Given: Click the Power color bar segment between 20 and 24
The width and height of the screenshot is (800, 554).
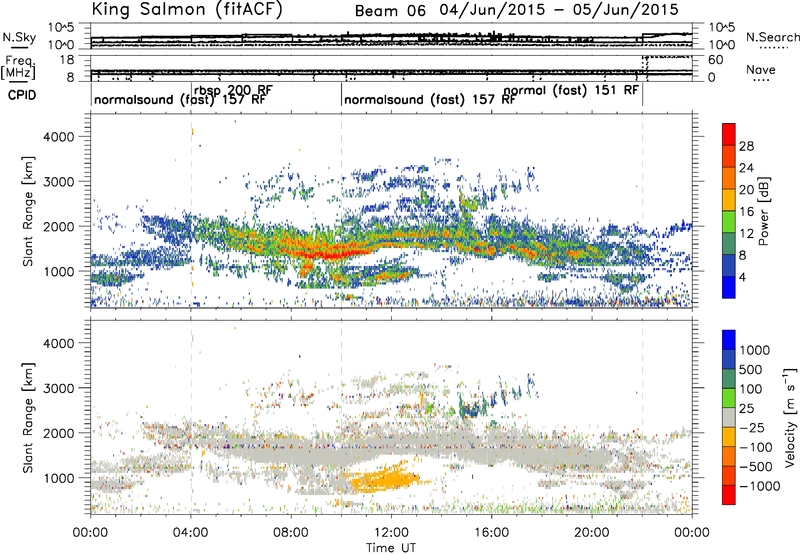Looking at the screenshot, I should tap(729, 178).
